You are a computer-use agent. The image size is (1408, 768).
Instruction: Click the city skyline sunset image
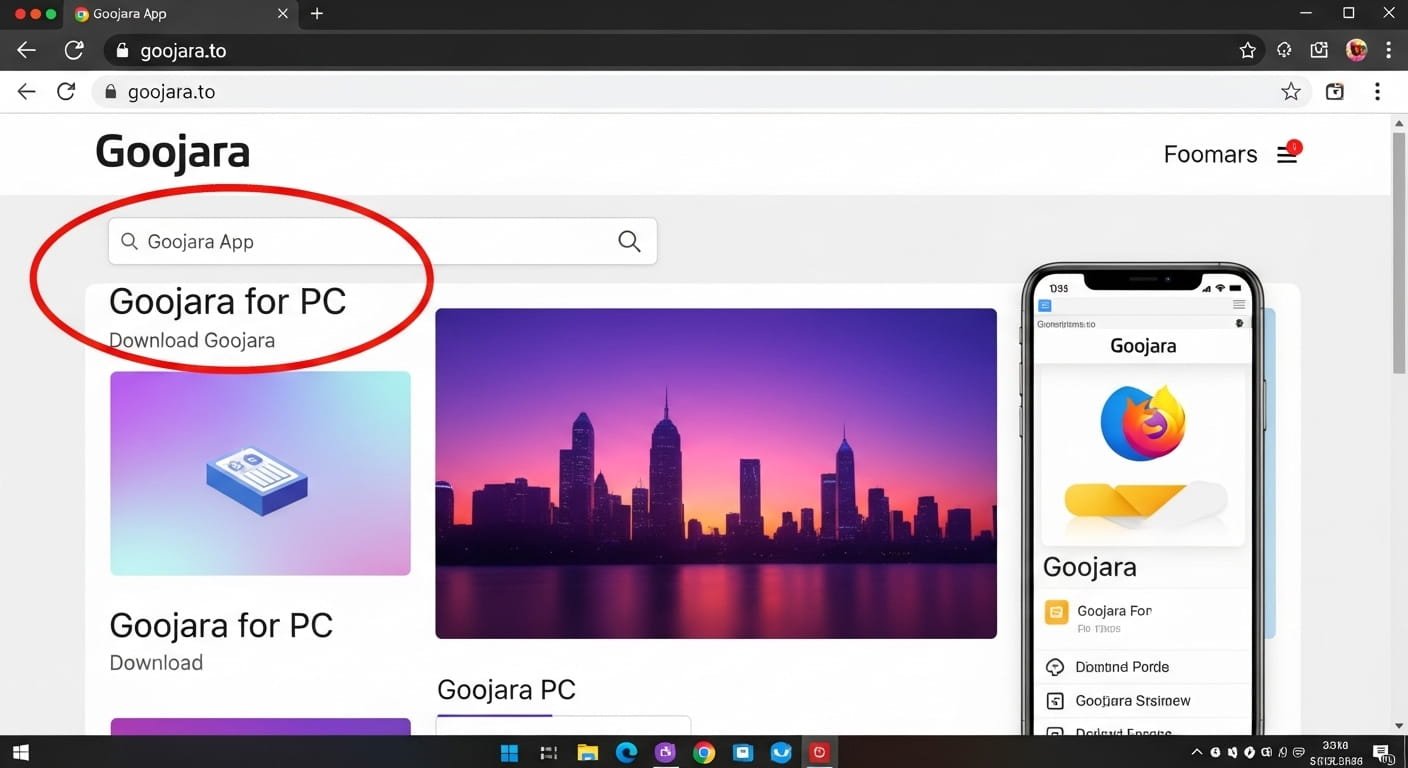coord(716,473)
